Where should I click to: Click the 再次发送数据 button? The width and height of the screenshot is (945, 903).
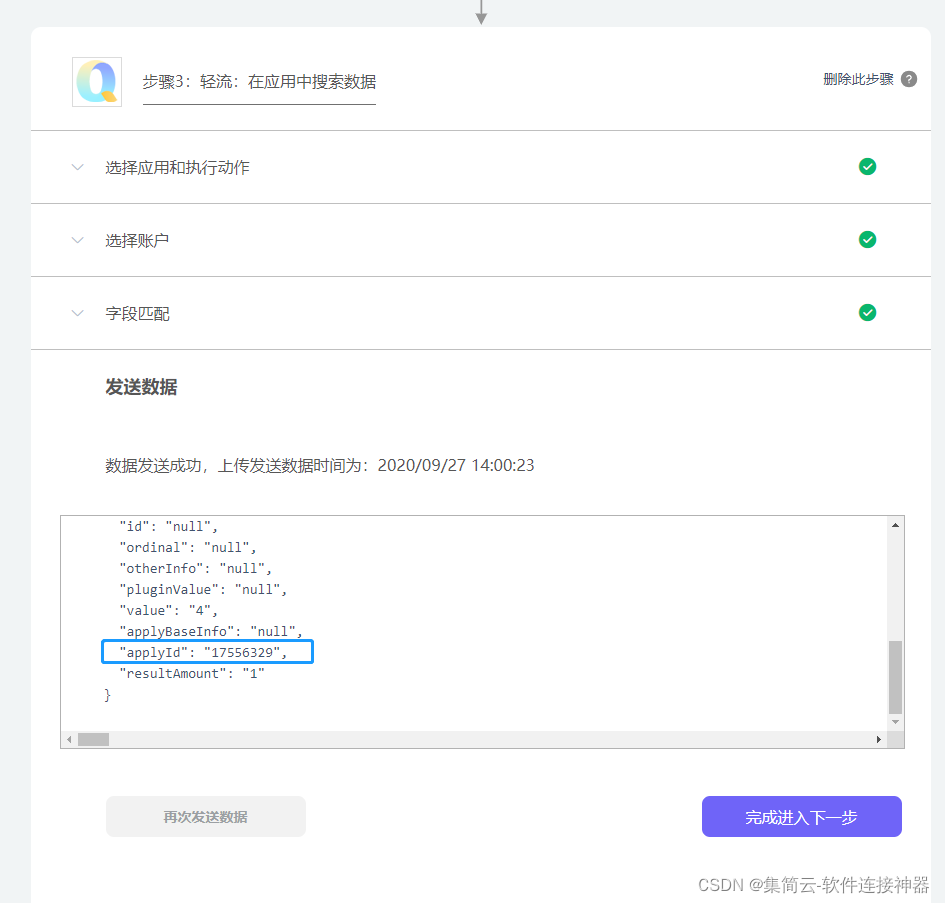tap(206, 816)
